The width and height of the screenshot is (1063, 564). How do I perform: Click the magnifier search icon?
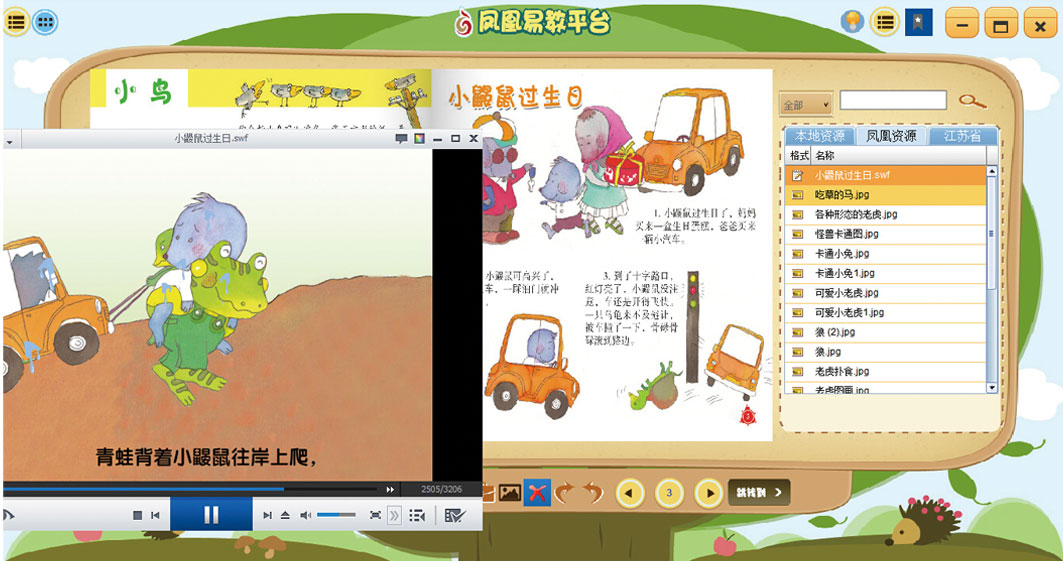point(972,101)
